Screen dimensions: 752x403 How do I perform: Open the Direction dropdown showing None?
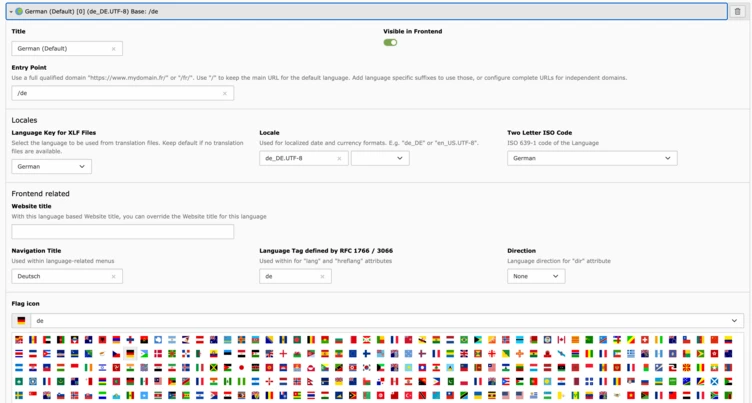536,276
